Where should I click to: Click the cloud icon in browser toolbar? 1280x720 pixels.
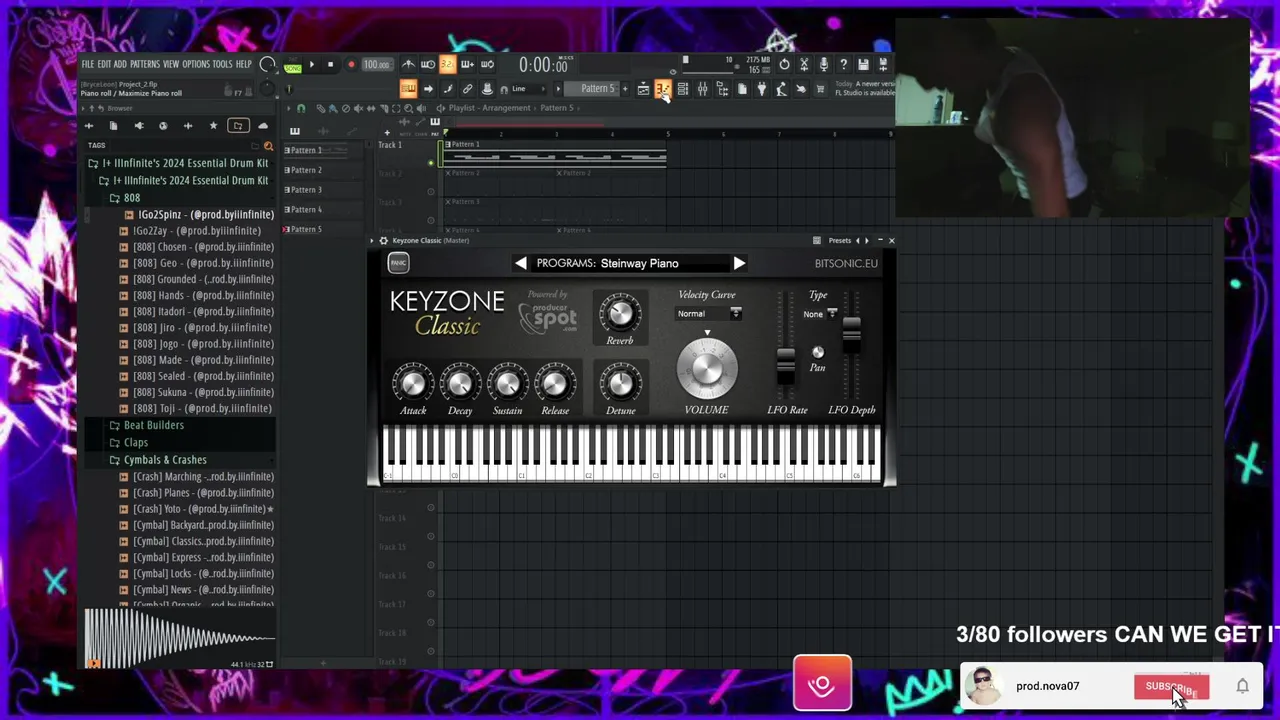263,126
